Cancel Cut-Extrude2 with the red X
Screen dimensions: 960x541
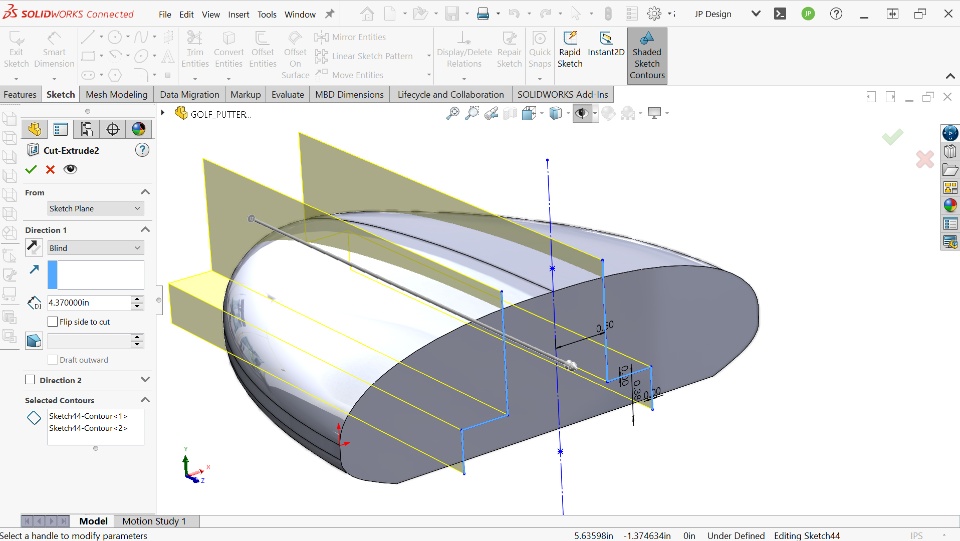pyautogui.click(x=50, y=169)
